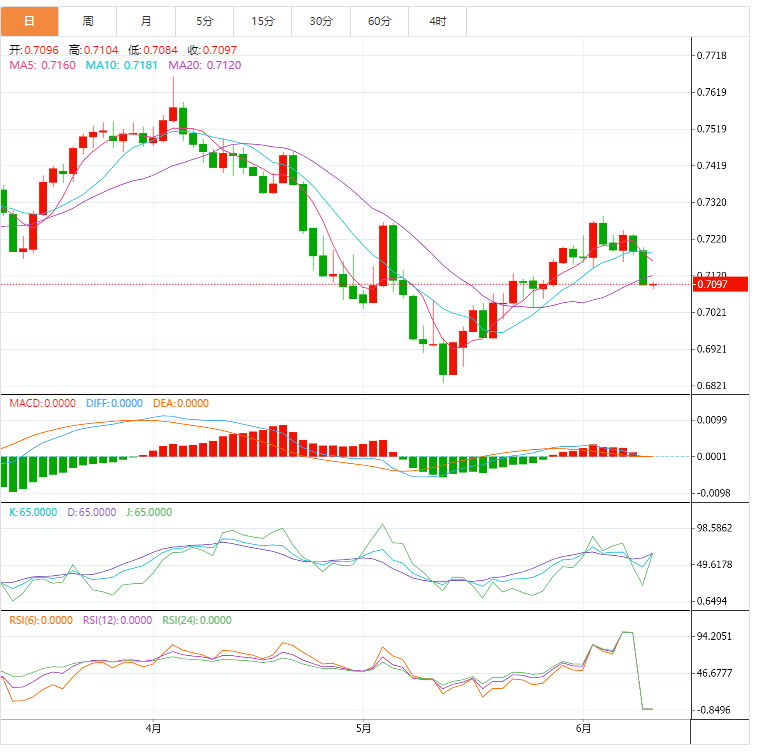Switch to the 周 weekly tab
The height and width of the screenshot is (752, 758).
pyautogui.click(x=87, y=21)
